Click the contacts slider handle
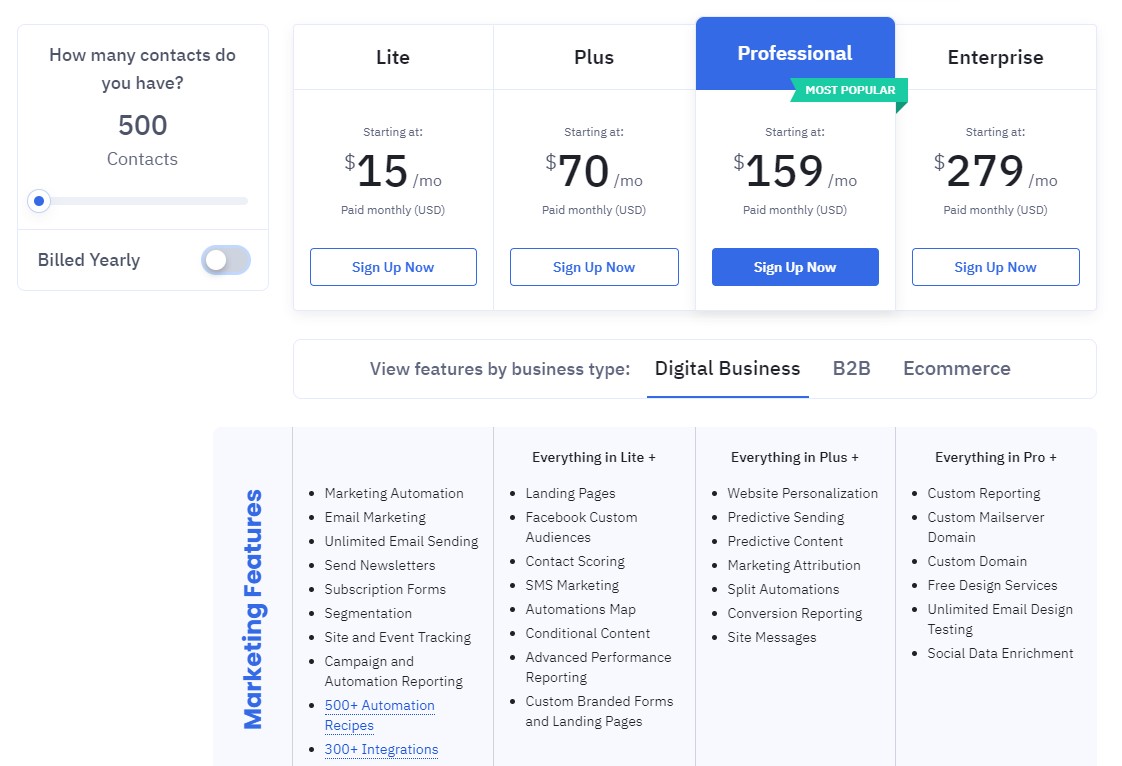Screen dimensions: 1122x766 coord(39,201)
